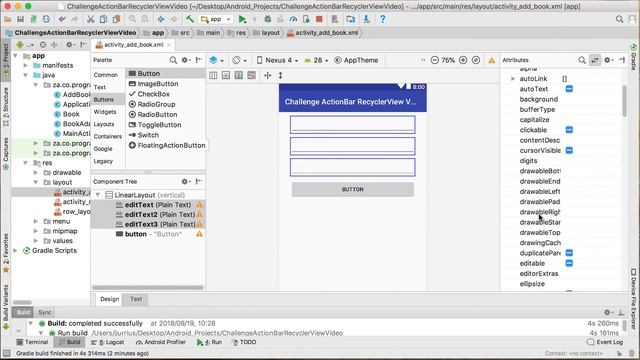Open SDK Manager download icon in toolbar
640x360 pixels.
click(x=366, y=19)
